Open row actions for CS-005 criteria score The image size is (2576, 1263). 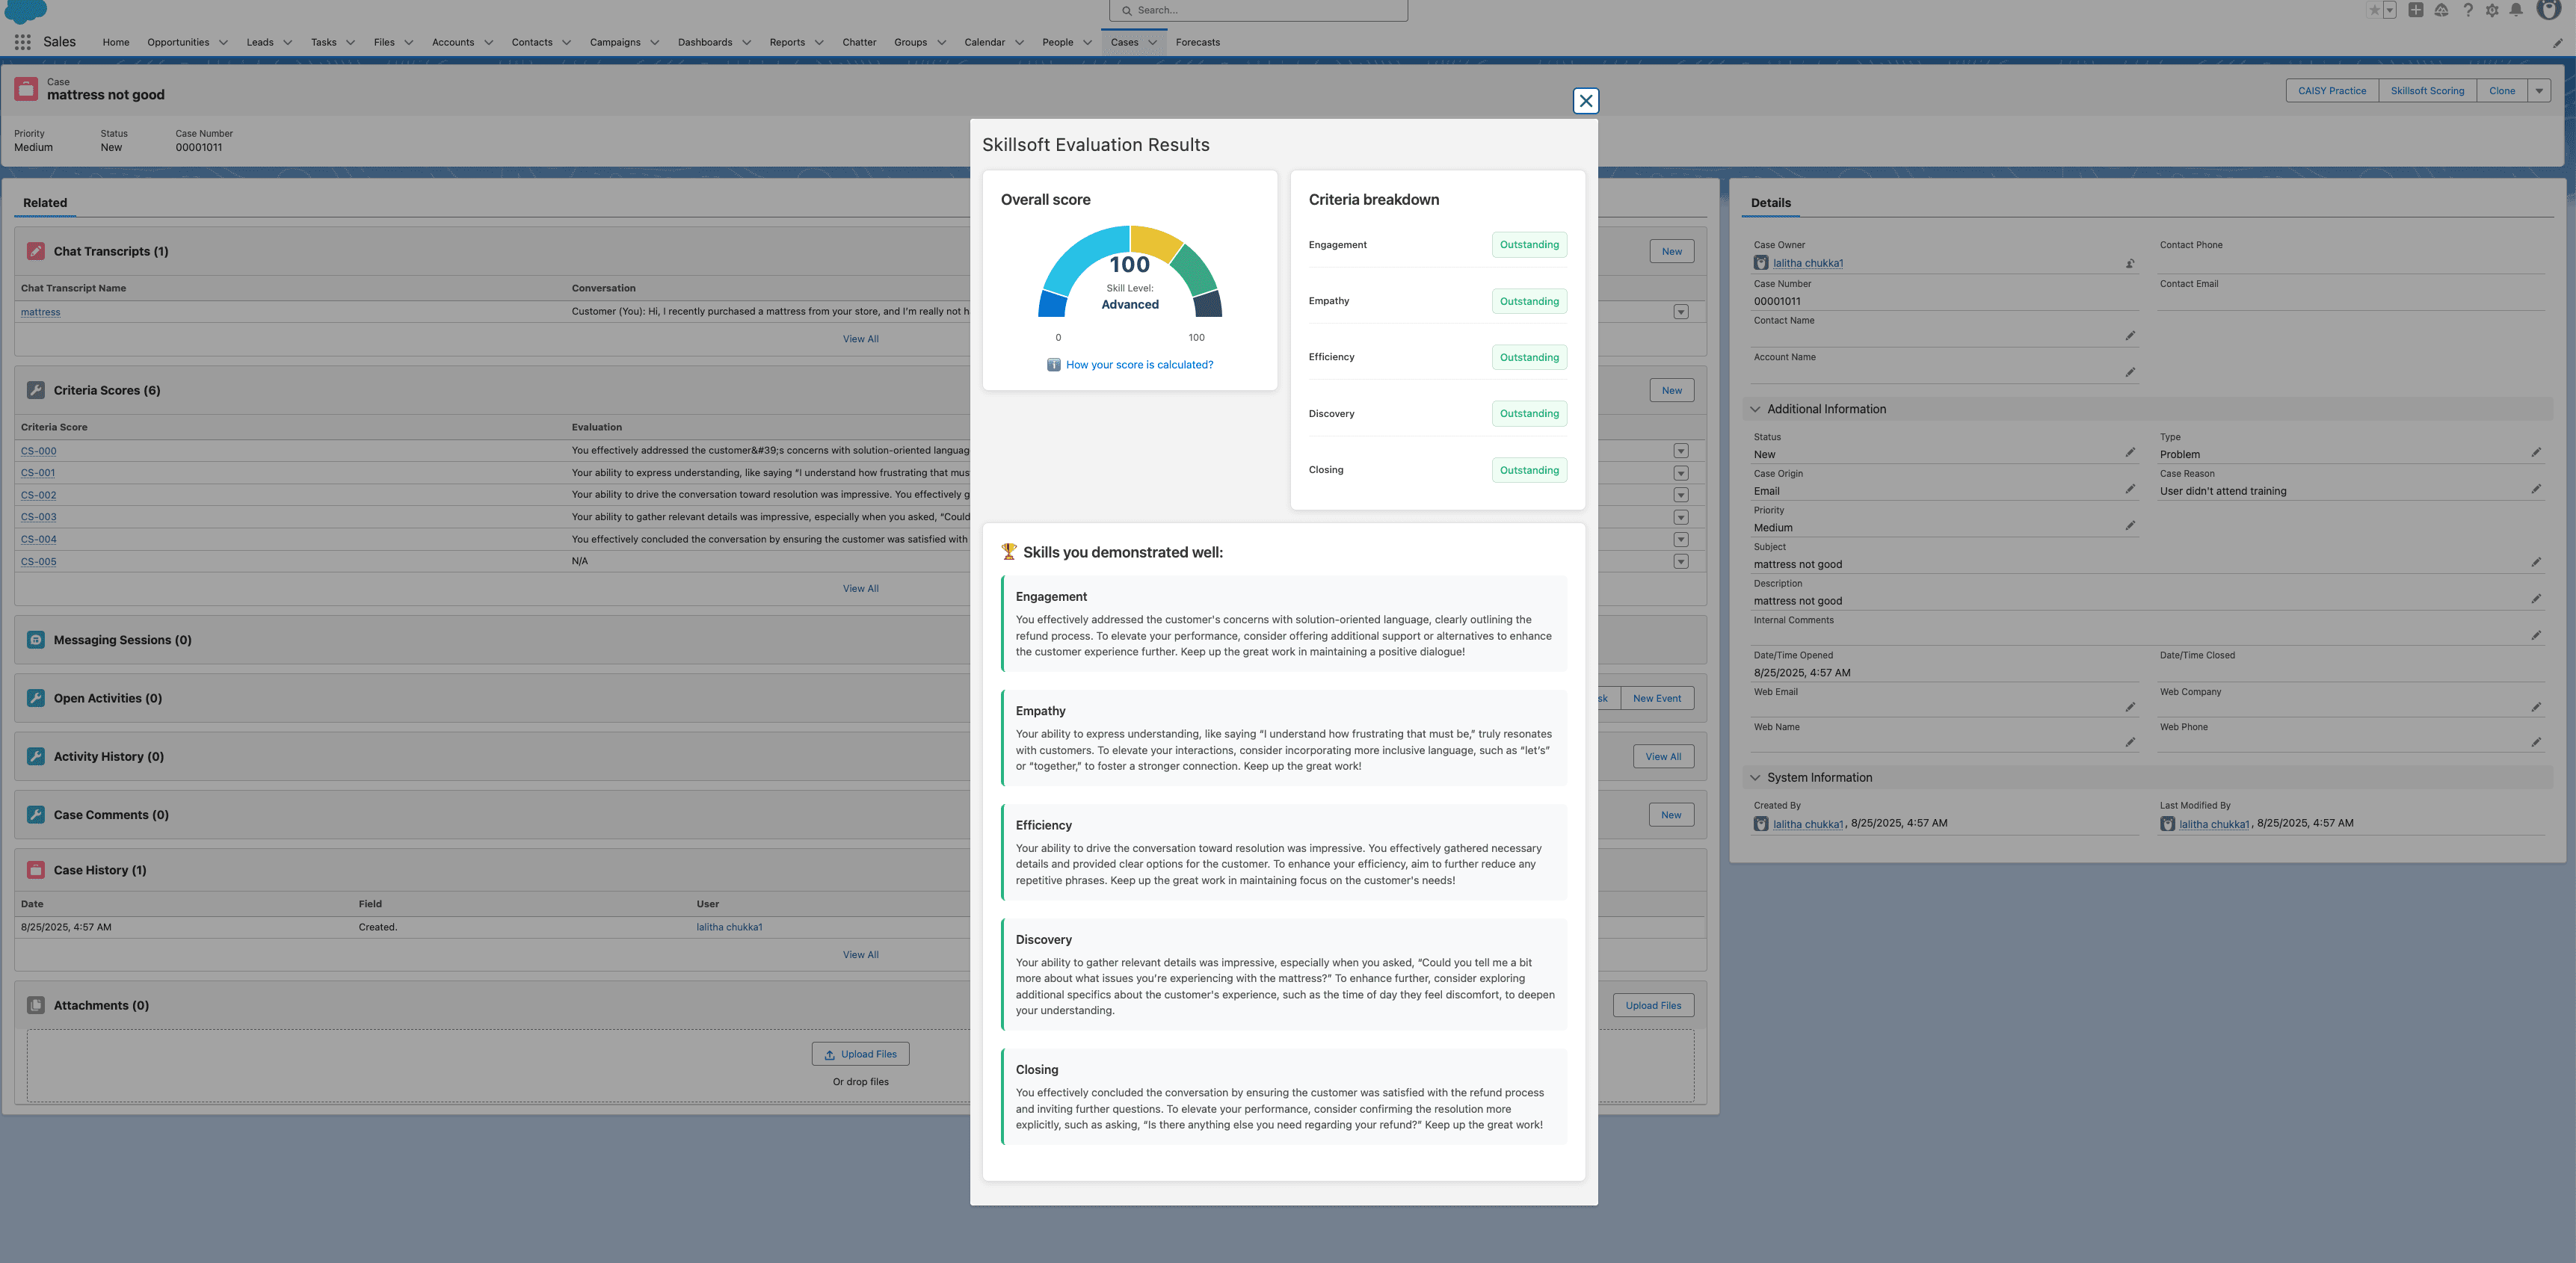[x=1681, y=561]
